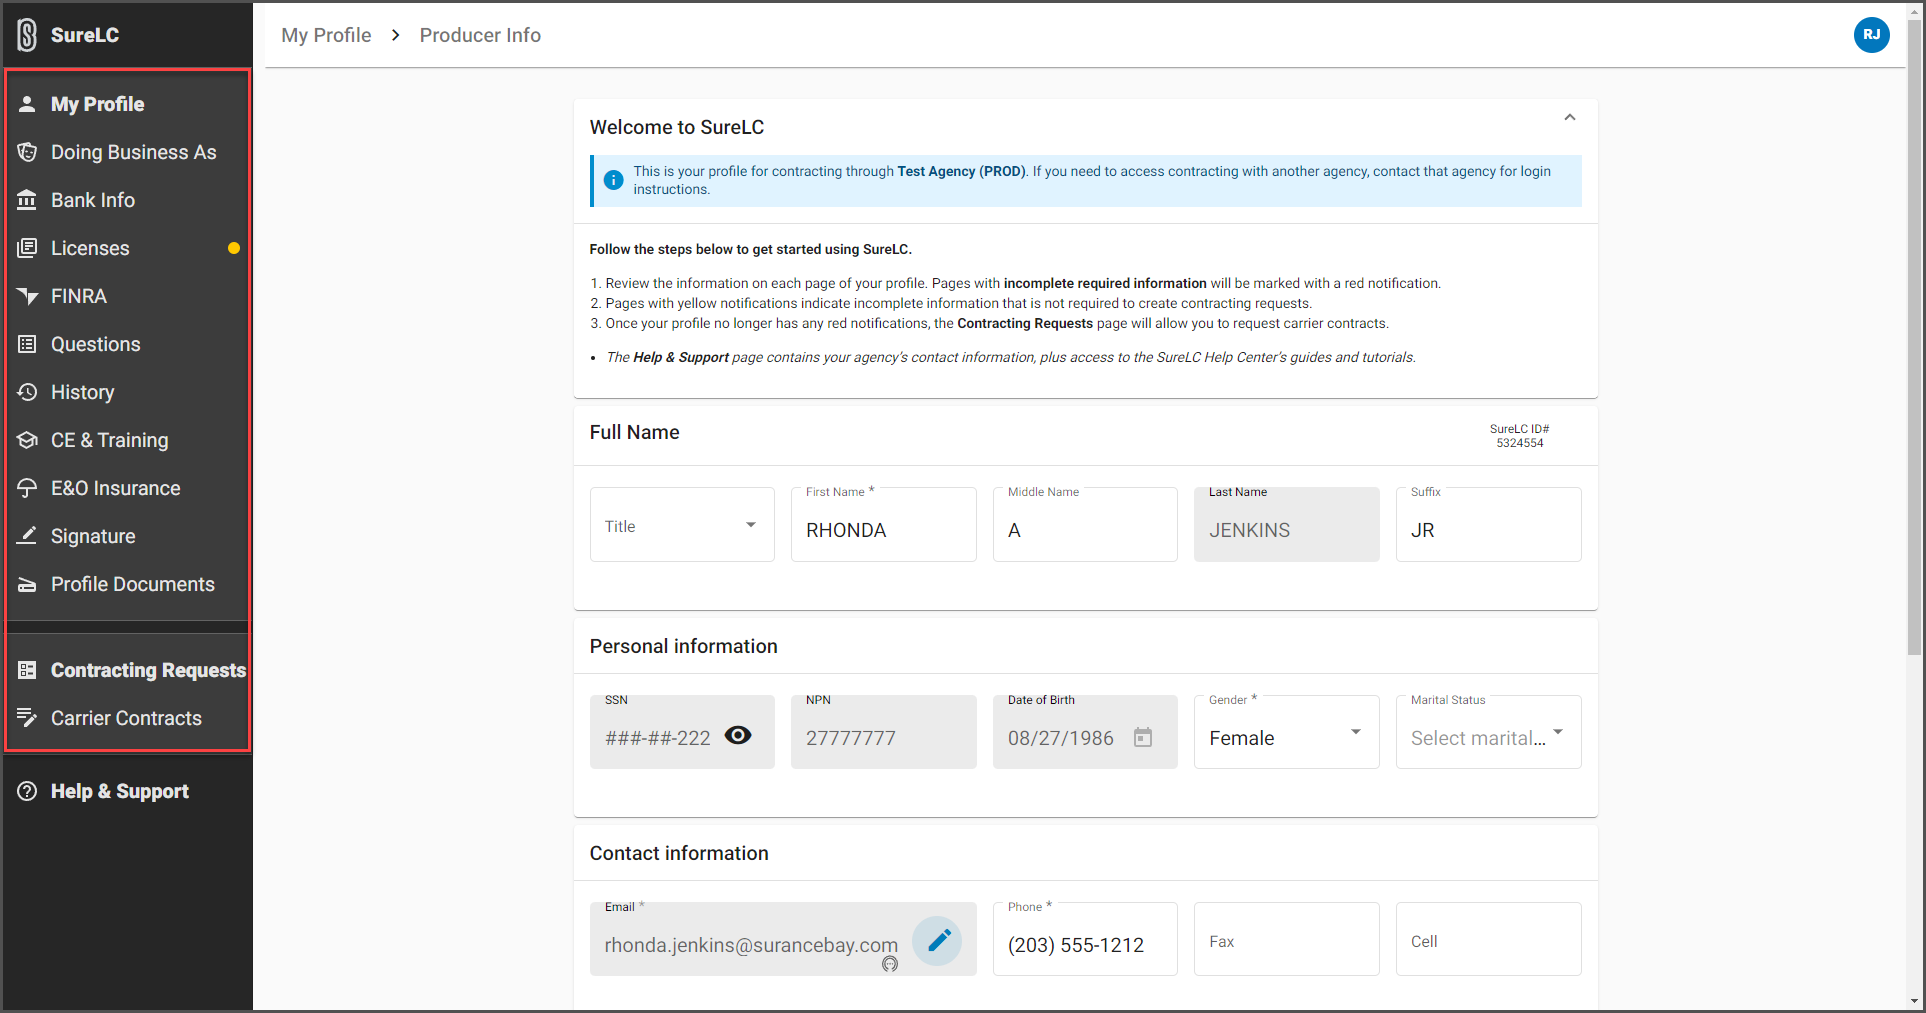Click the SureLC ID# 5324554 text

1519,436
